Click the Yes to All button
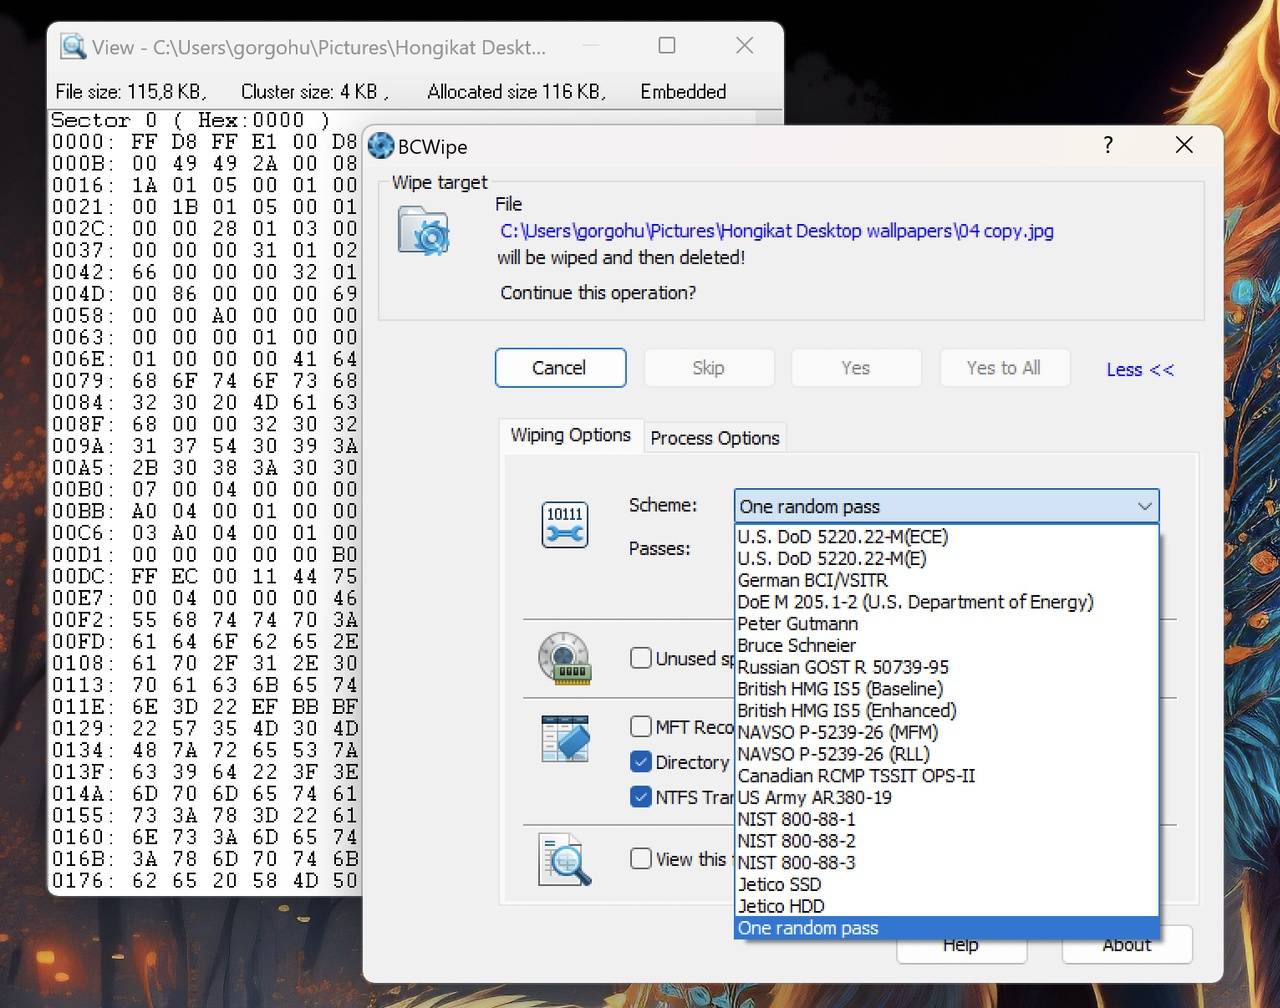This screenshot has width=1280, height=1008. click(x=1004, y=368)
